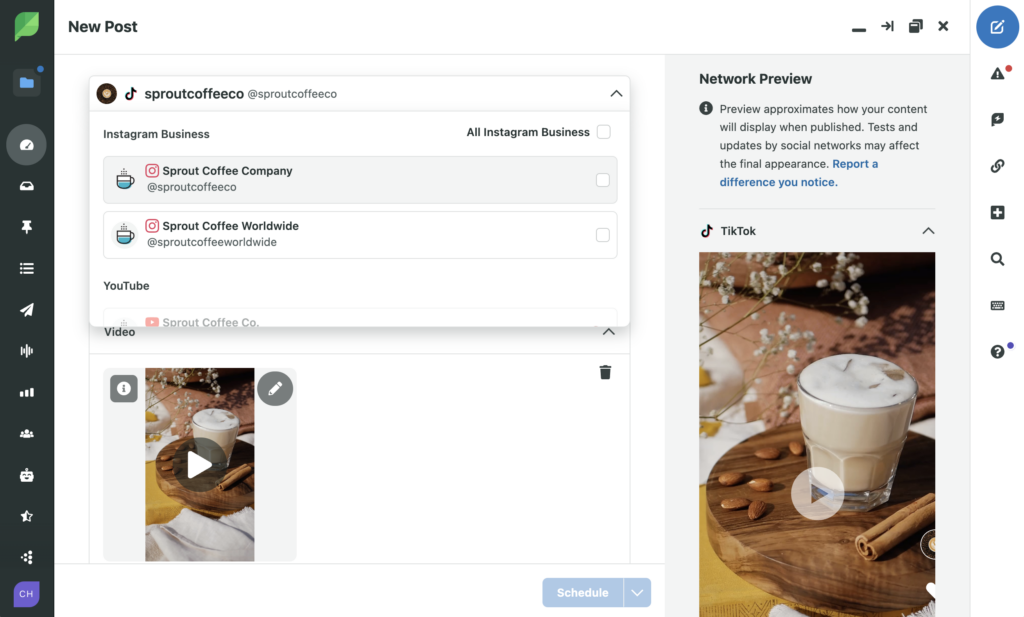
Task: Open the reports bar chart icon
Action: tap(27, 393)
